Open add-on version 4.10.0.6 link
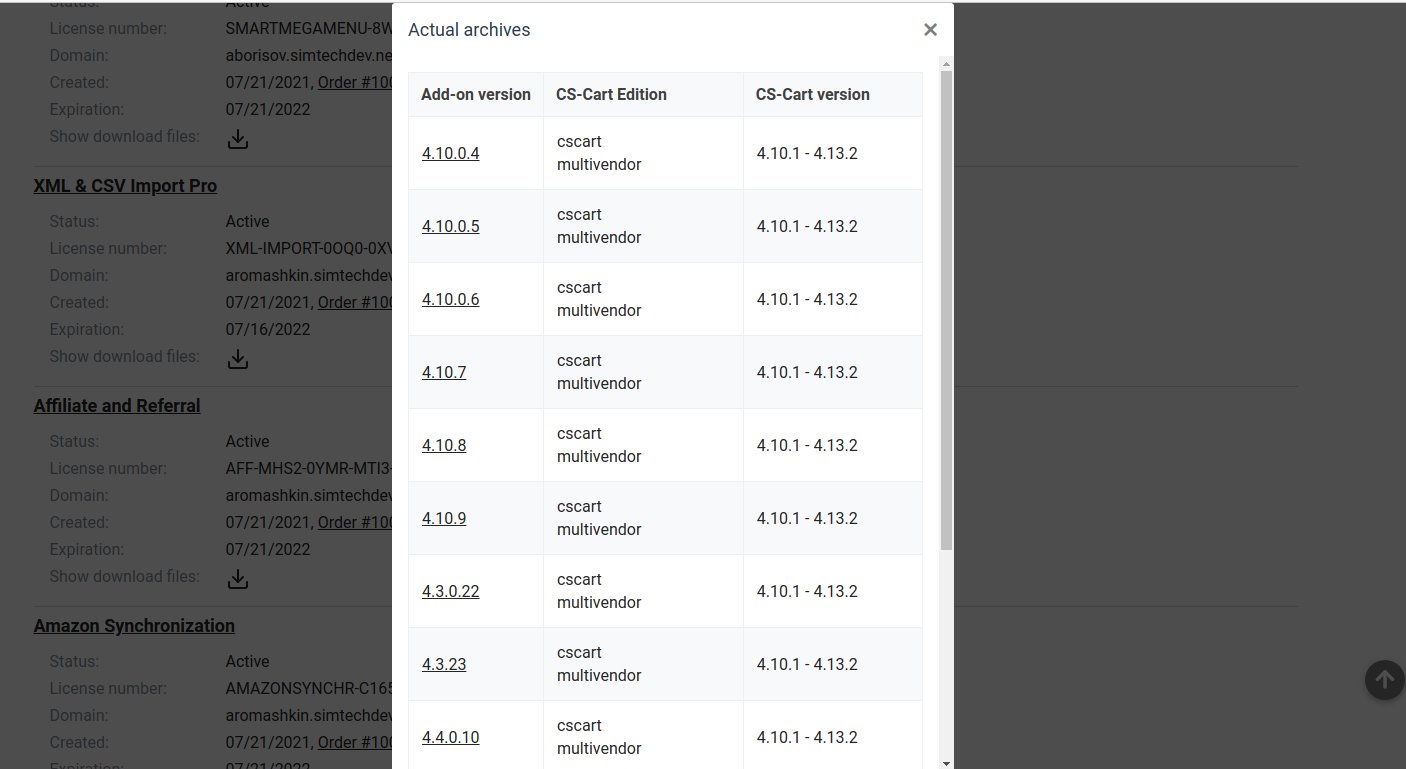The image size is (1406, 769). coord(450,299)
